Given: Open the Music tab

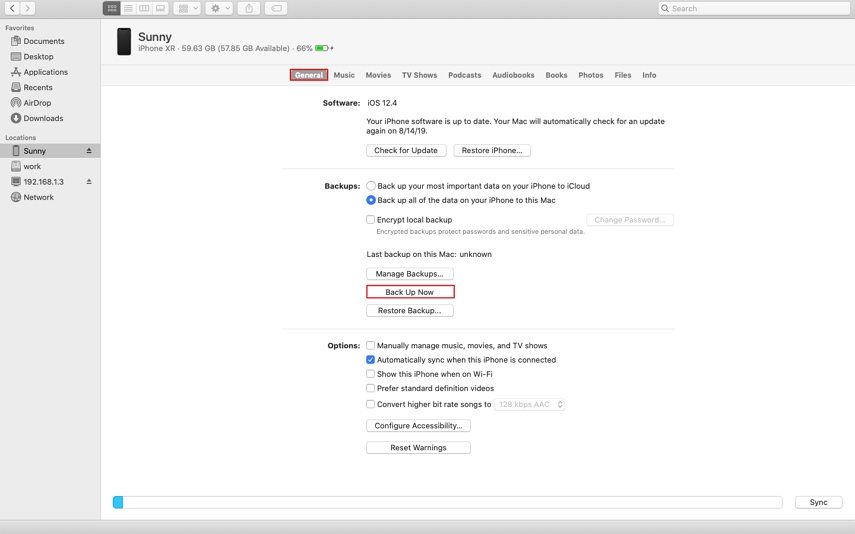Looking at the screenshot, I should [x=344, y=75].
